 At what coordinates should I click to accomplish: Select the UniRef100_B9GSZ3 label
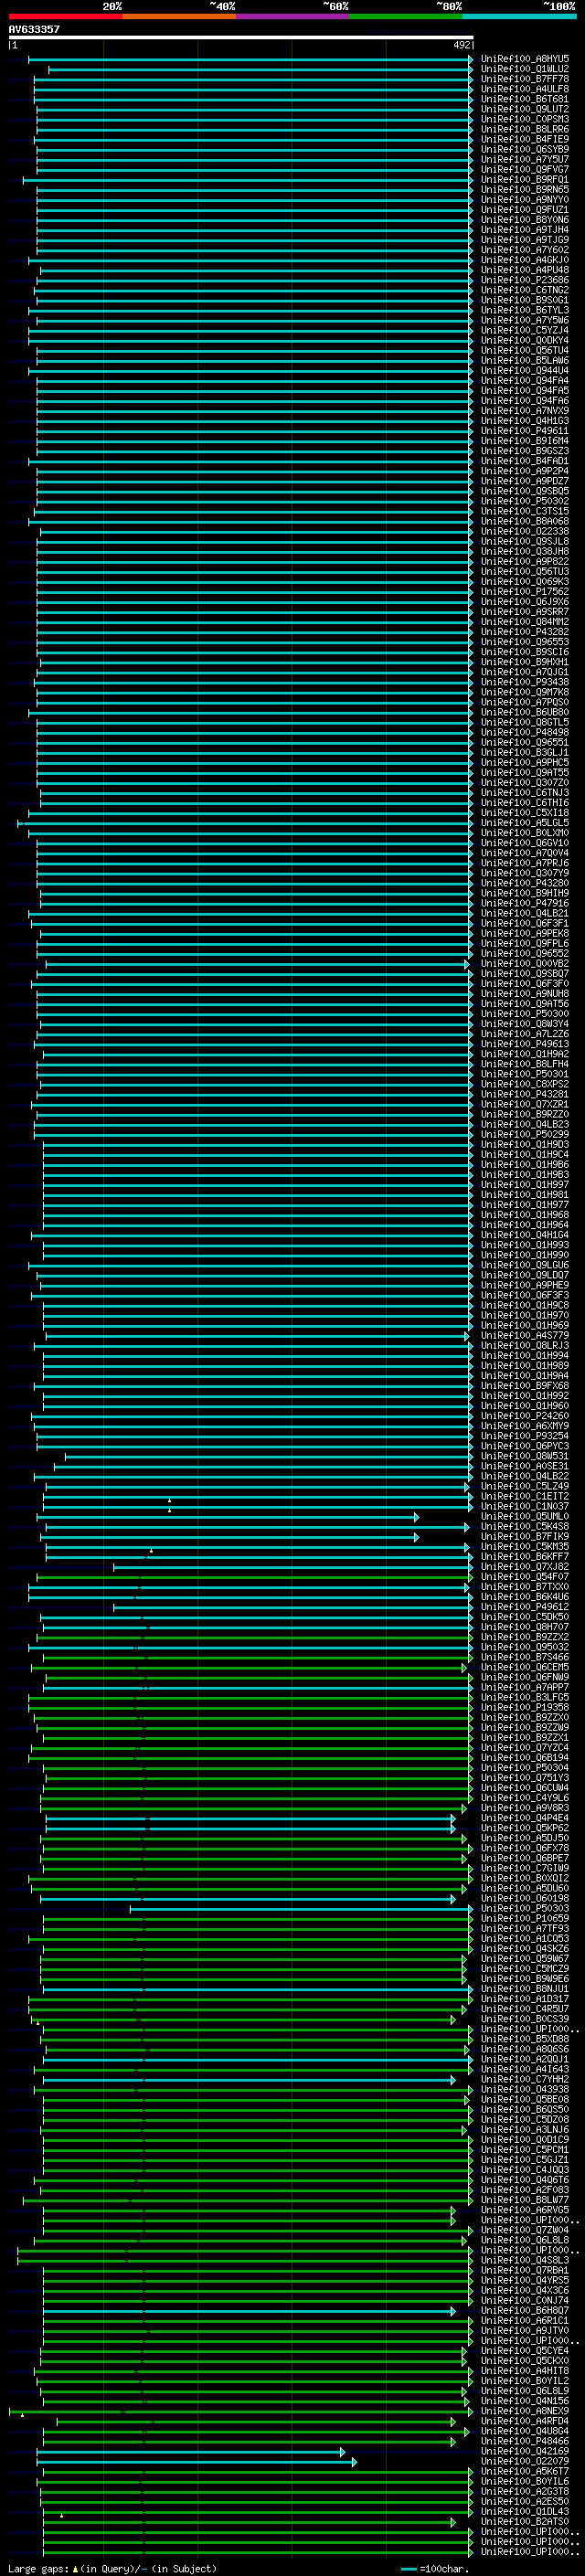525,451
